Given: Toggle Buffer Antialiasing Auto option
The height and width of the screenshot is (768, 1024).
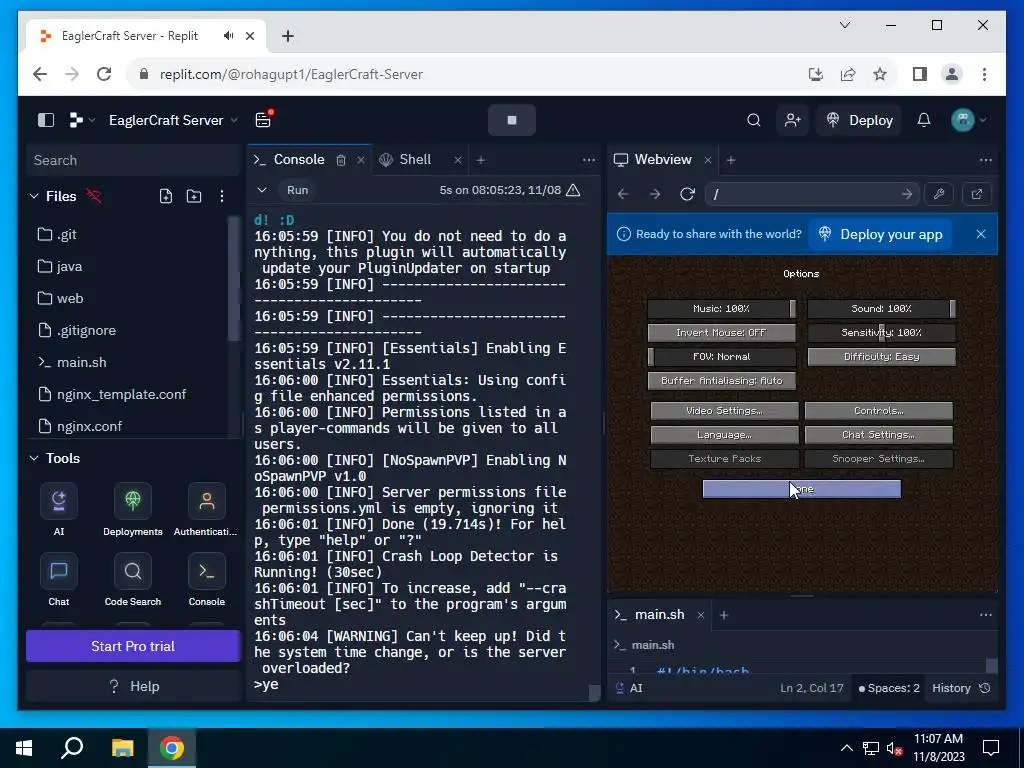Looking at the screenshot, I should 722,381.
